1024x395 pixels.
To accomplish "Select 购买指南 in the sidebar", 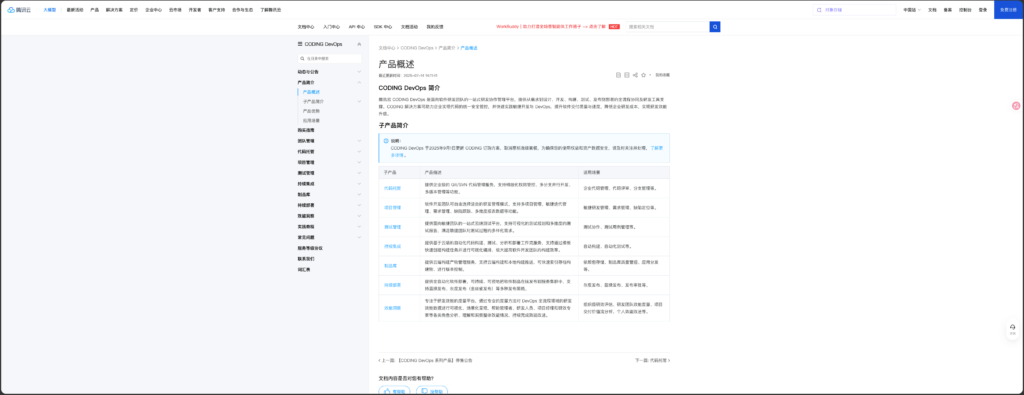I will click(306, 130).
